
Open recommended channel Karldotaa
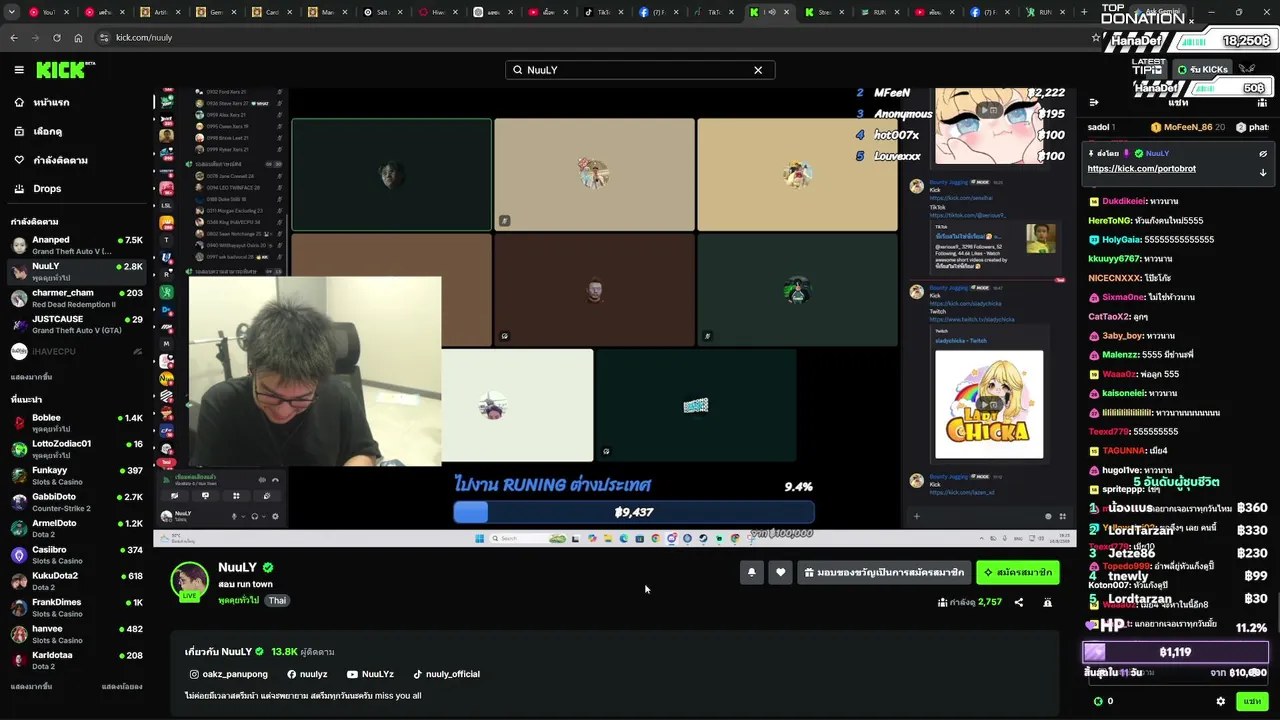77,661
